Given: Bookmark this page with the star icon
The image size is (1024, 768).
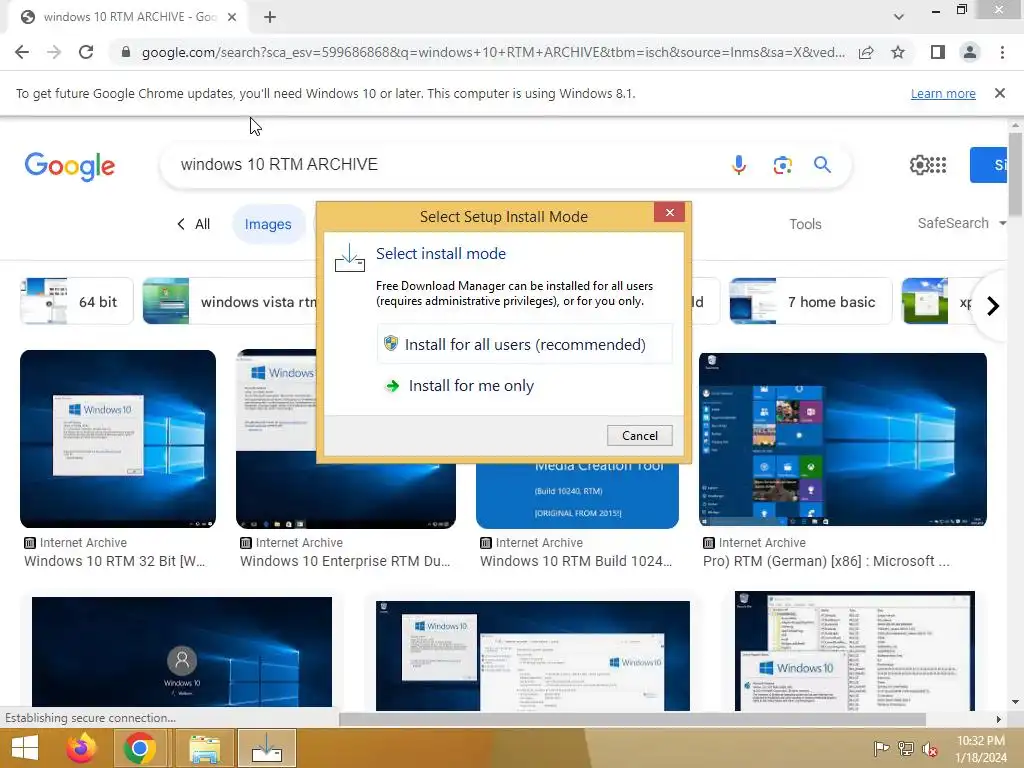Looking at the screenshot, I should (x=898, y=52).
